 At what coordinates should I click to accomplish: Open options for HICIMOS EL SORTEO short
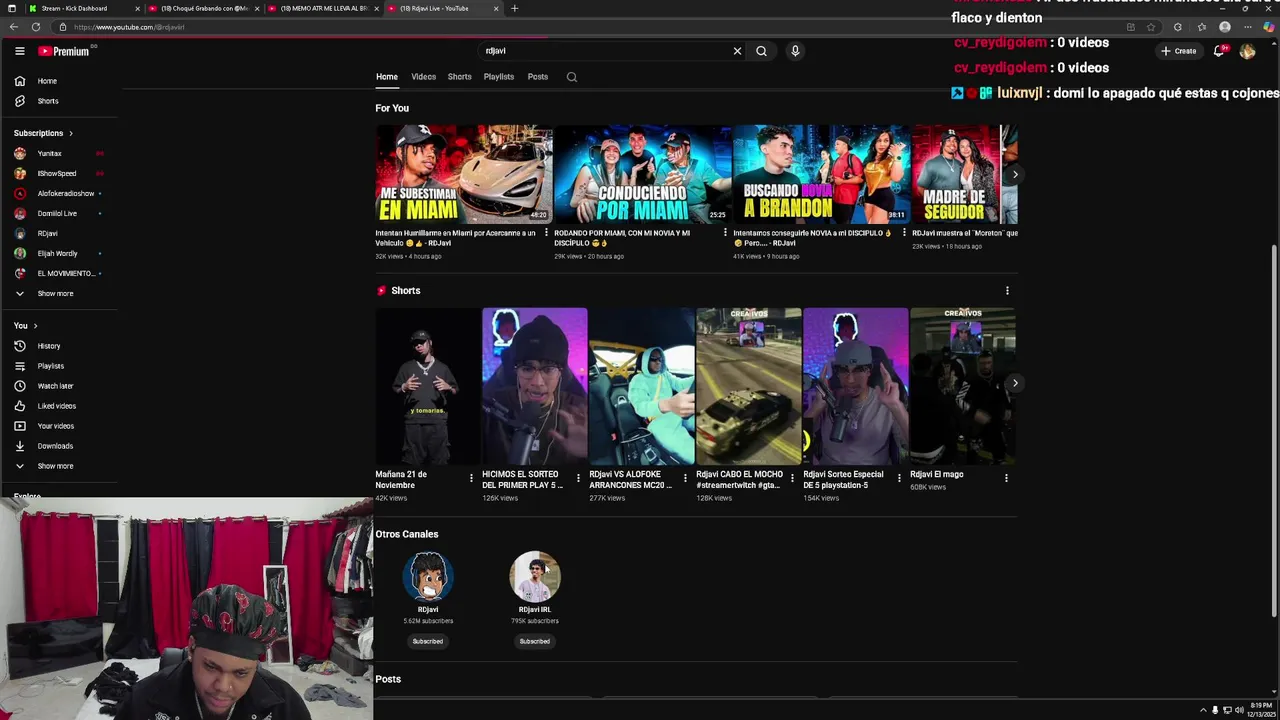click(x=578, y=478)
